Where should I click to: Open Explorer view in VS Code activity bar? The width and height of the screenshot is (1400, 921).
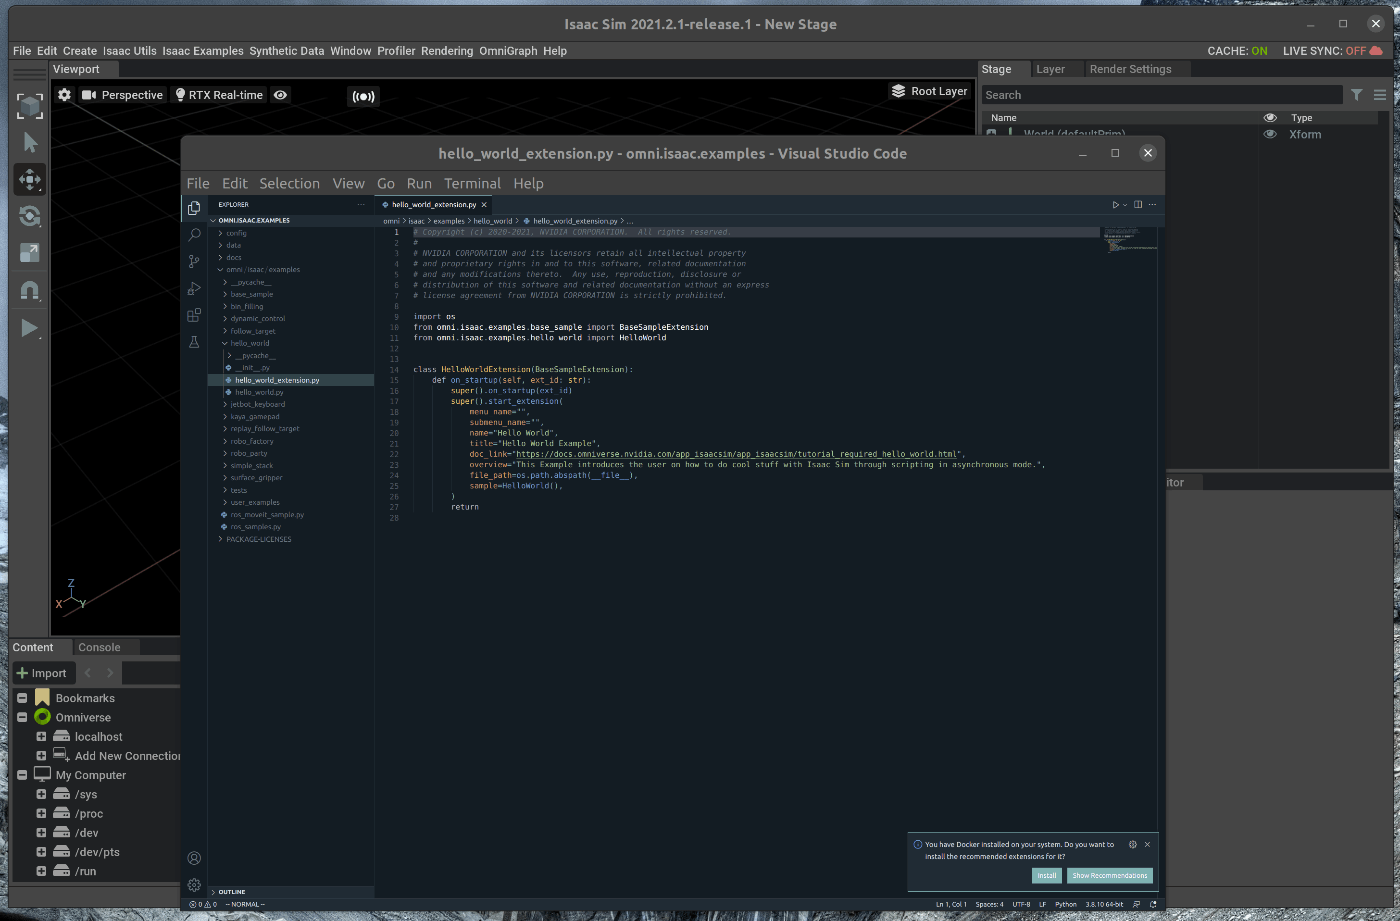194,207
